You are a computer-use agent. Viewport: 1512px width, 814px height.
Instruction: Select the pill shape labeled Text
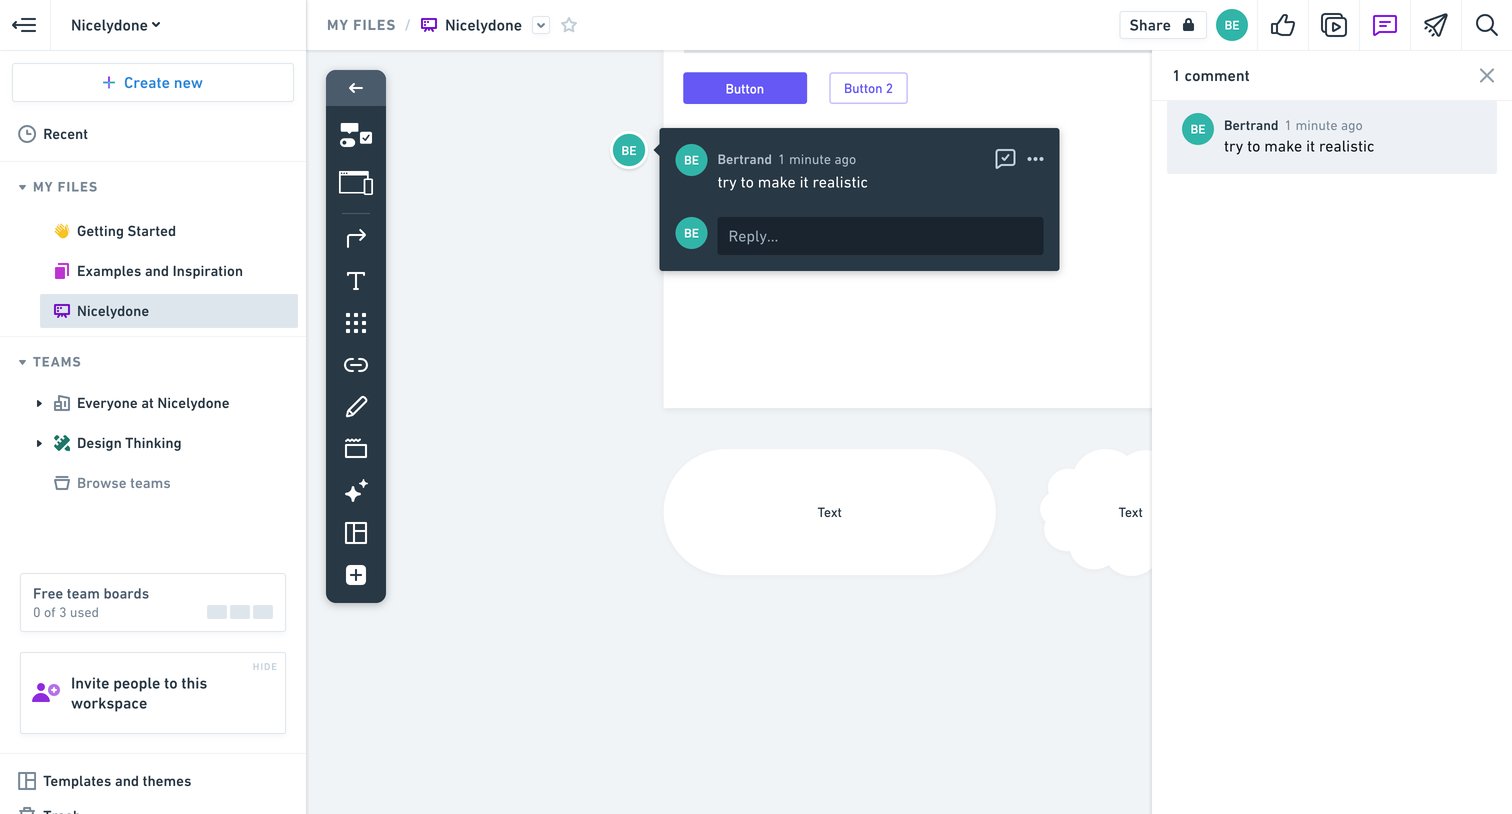(829, 512)
